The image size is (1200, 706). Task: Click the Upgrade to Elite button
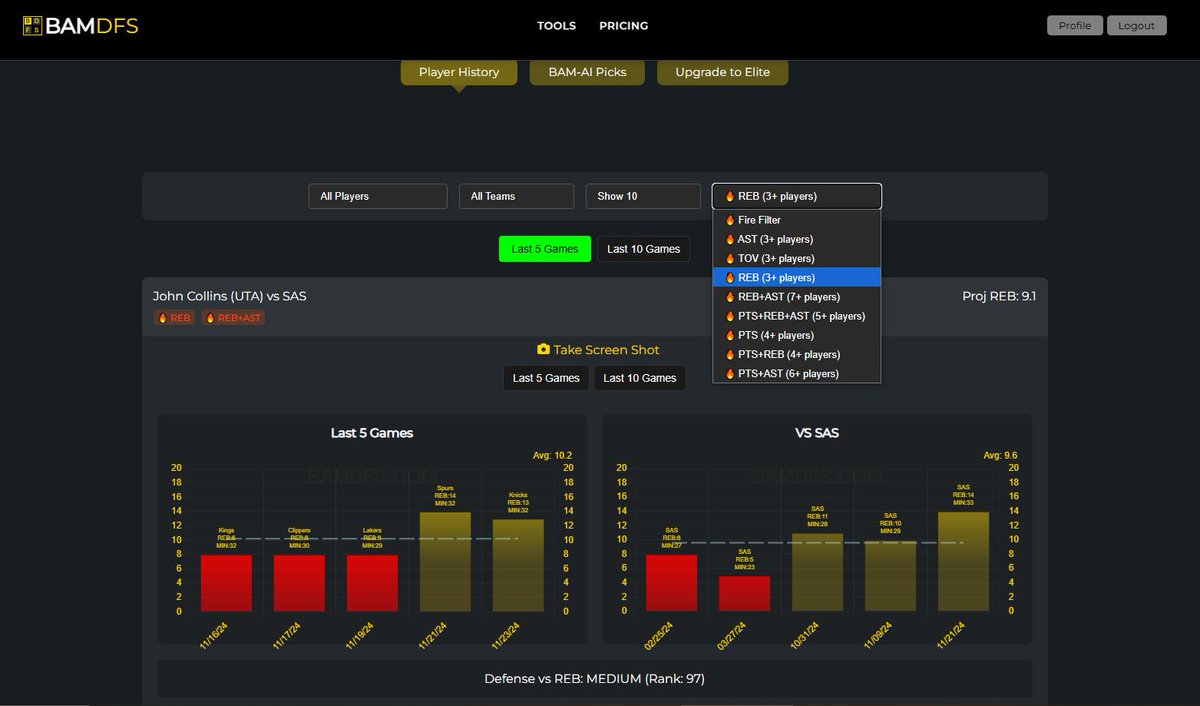[x=722, y=72]
